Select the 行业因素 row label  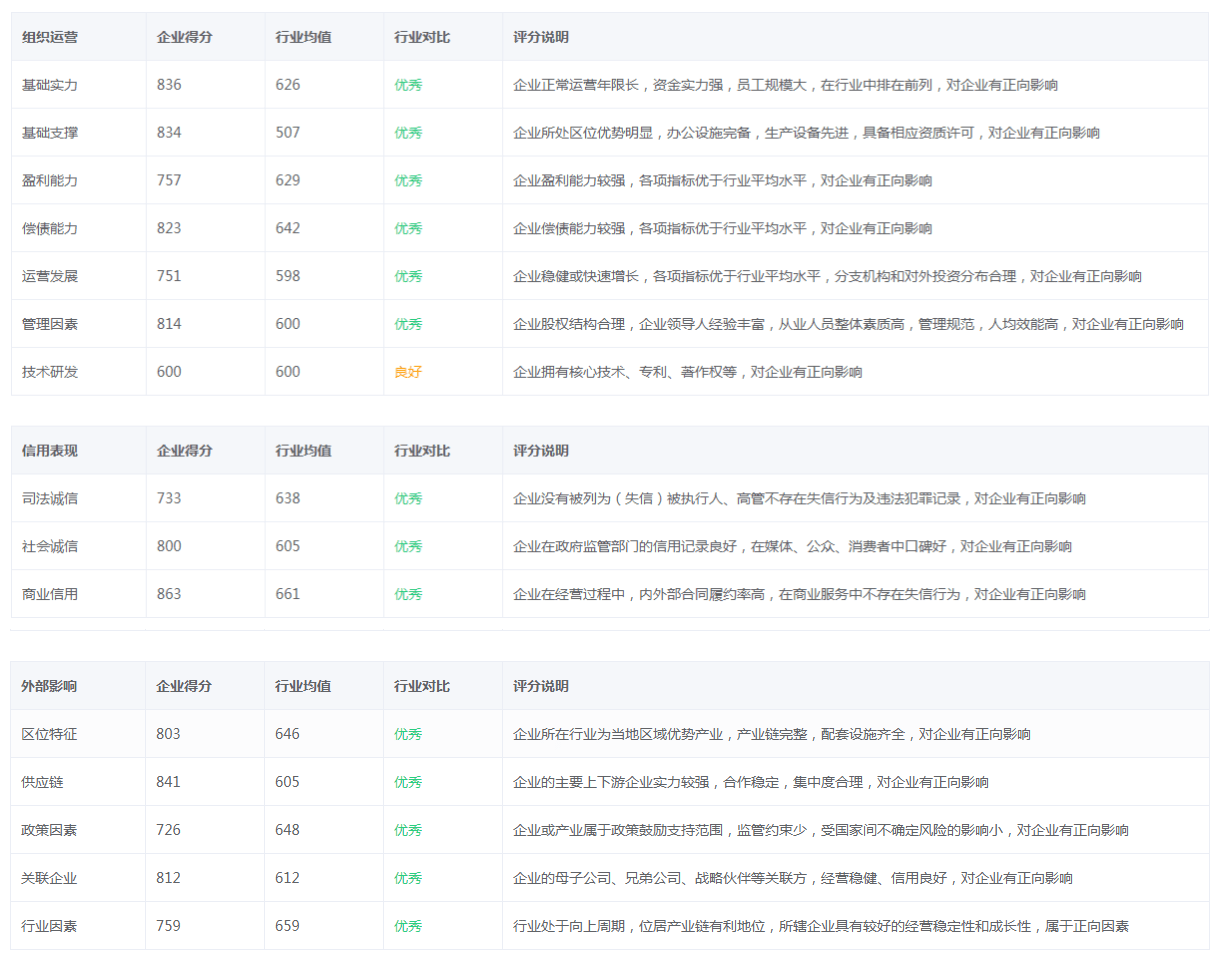click(49, 927)
